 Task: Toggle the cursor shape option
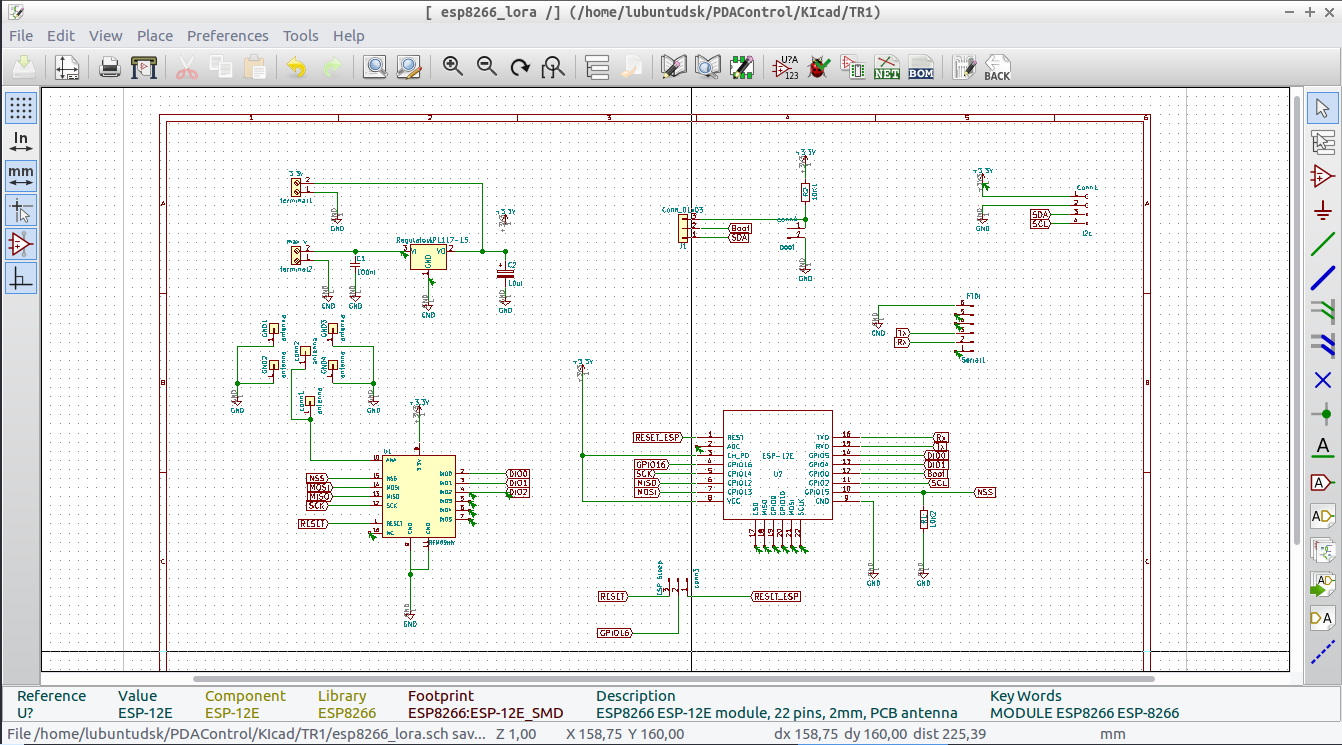click(x=21, y=210)
